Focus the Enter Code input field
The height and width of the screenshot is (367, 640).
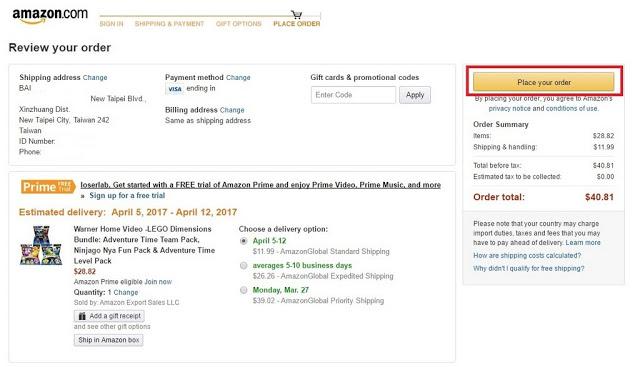click(x=353, y=95)
